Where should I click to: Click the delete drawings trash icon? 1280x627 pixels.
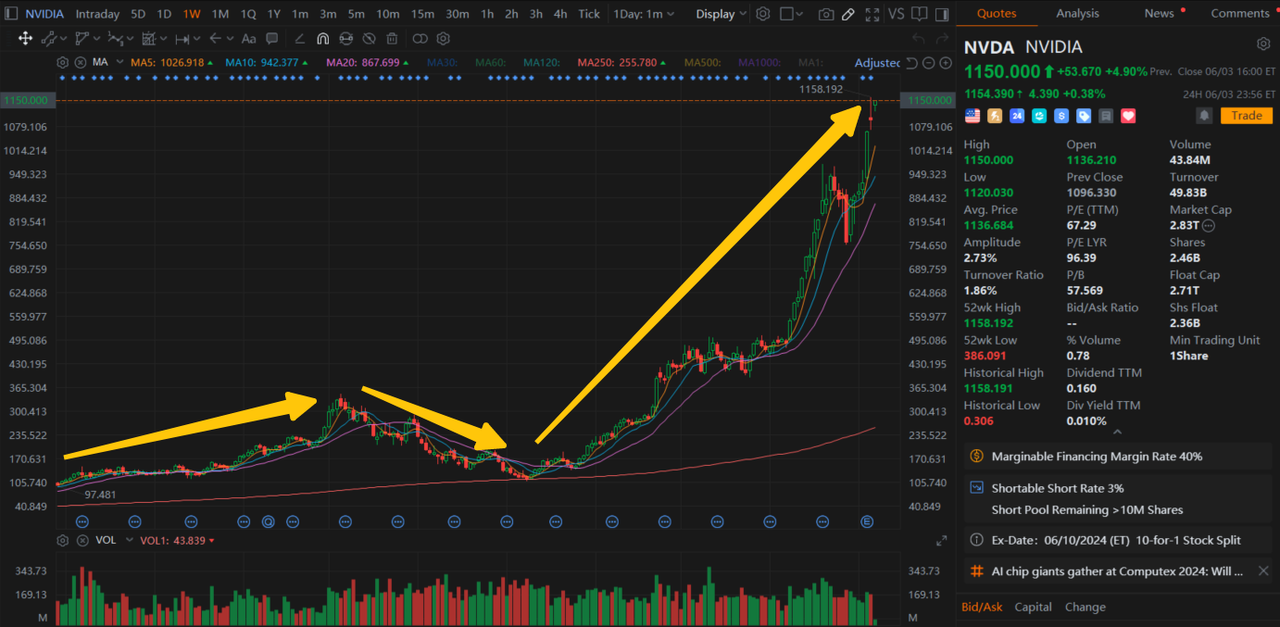click(x=392, y=38)
